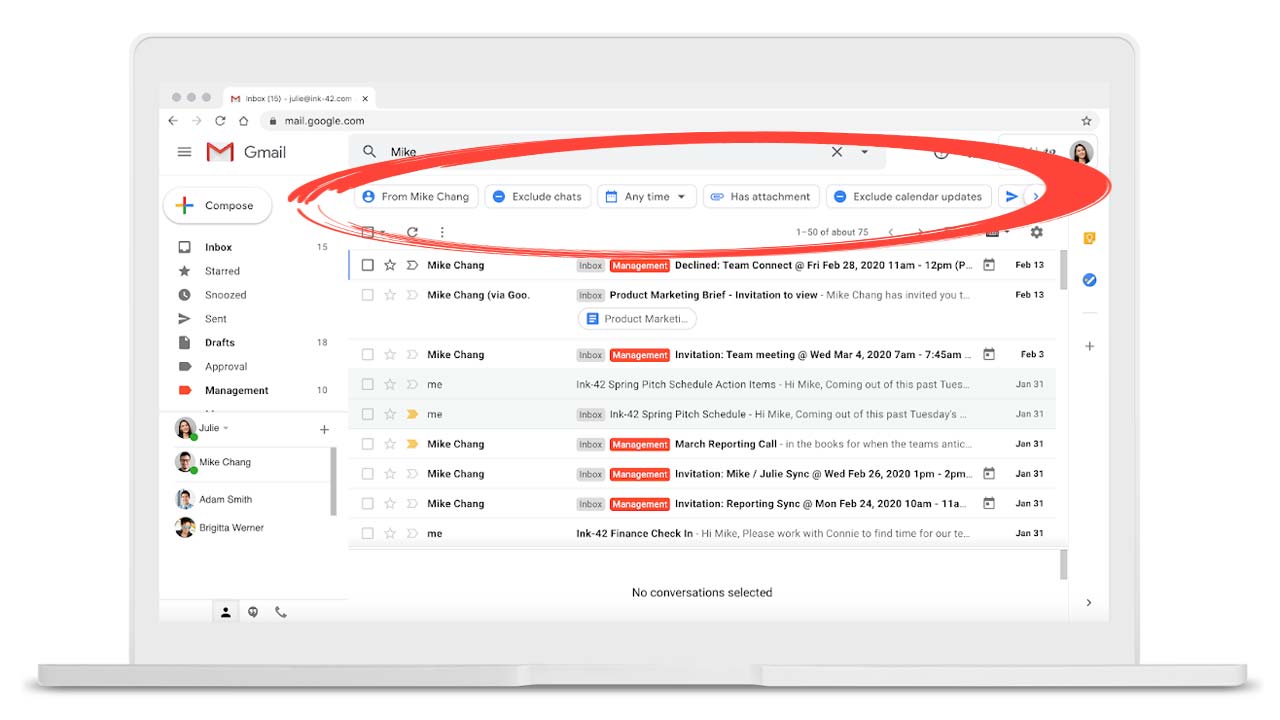This screenshot has width=1280, height=720.
Task: Click calendar icon on Declined: Team Connect row
Action: tap(989, 265)
